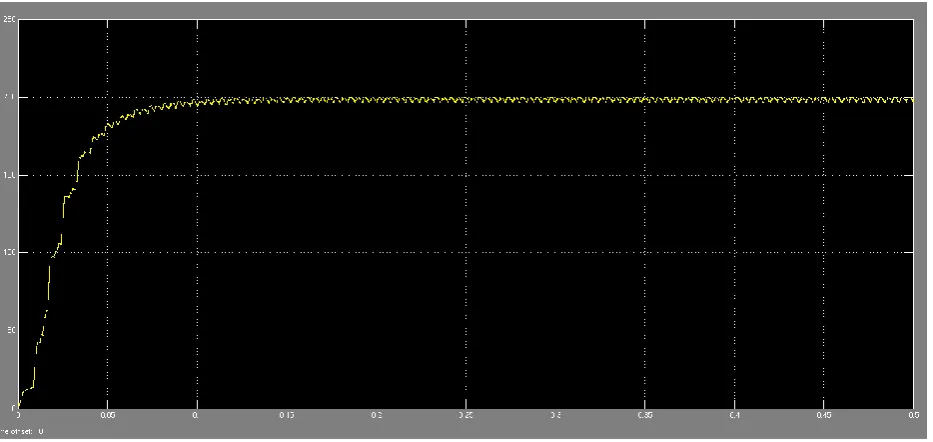Click the 0.15 time axis label

[x=287, y=415]
